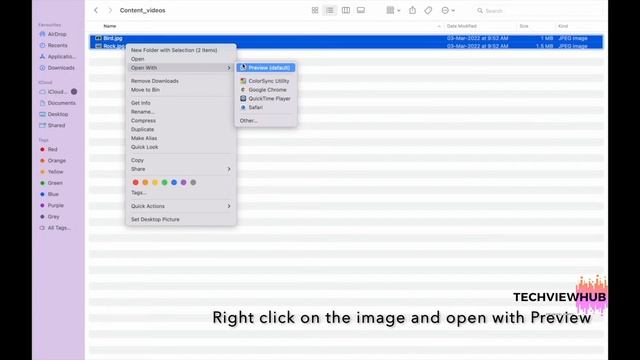
Task: Open Applications in sidebar
Action: tap(61, 56)
